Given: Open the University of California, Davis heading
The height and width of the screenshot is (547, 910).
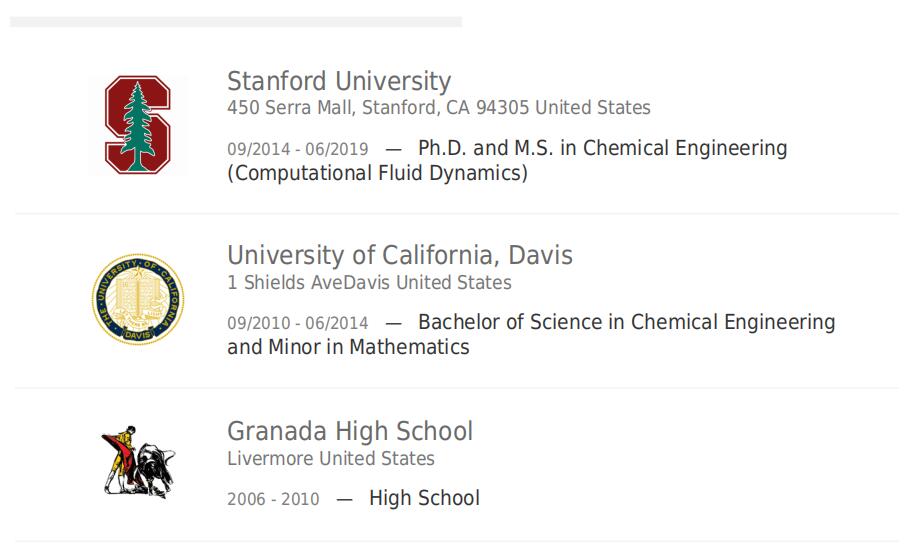Looking at the screenshot, I should tap(400, 255).
